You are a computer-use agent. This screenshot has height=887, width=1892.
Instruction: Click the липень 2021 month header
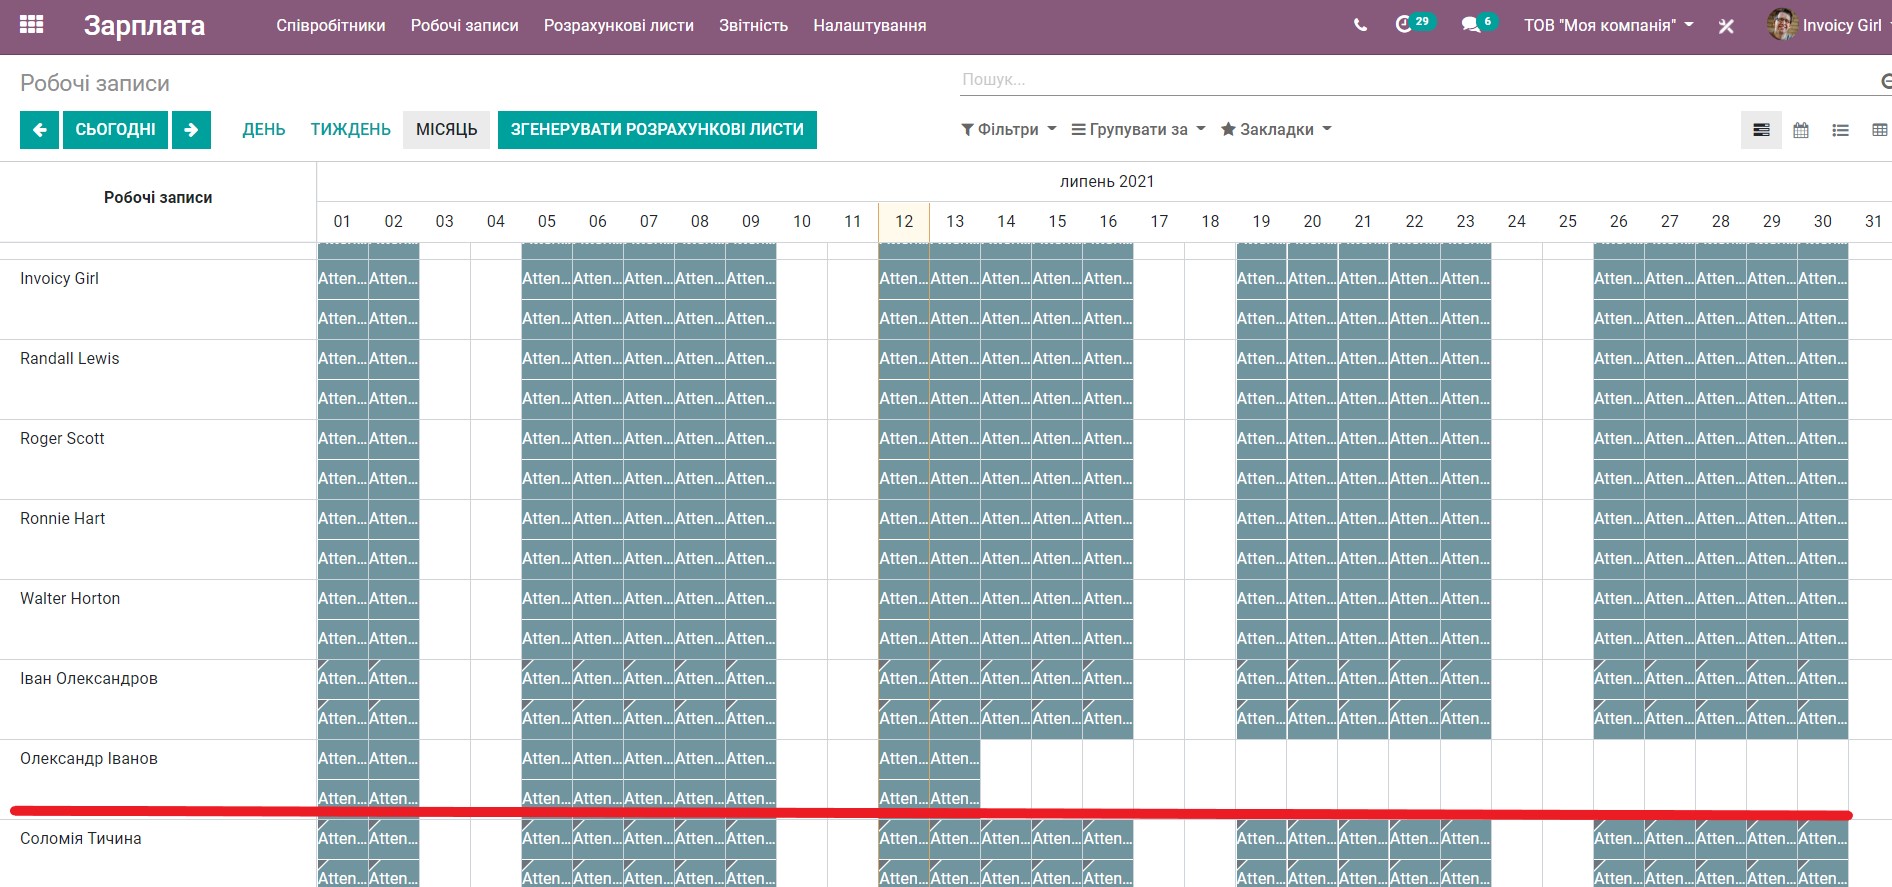1107,182
